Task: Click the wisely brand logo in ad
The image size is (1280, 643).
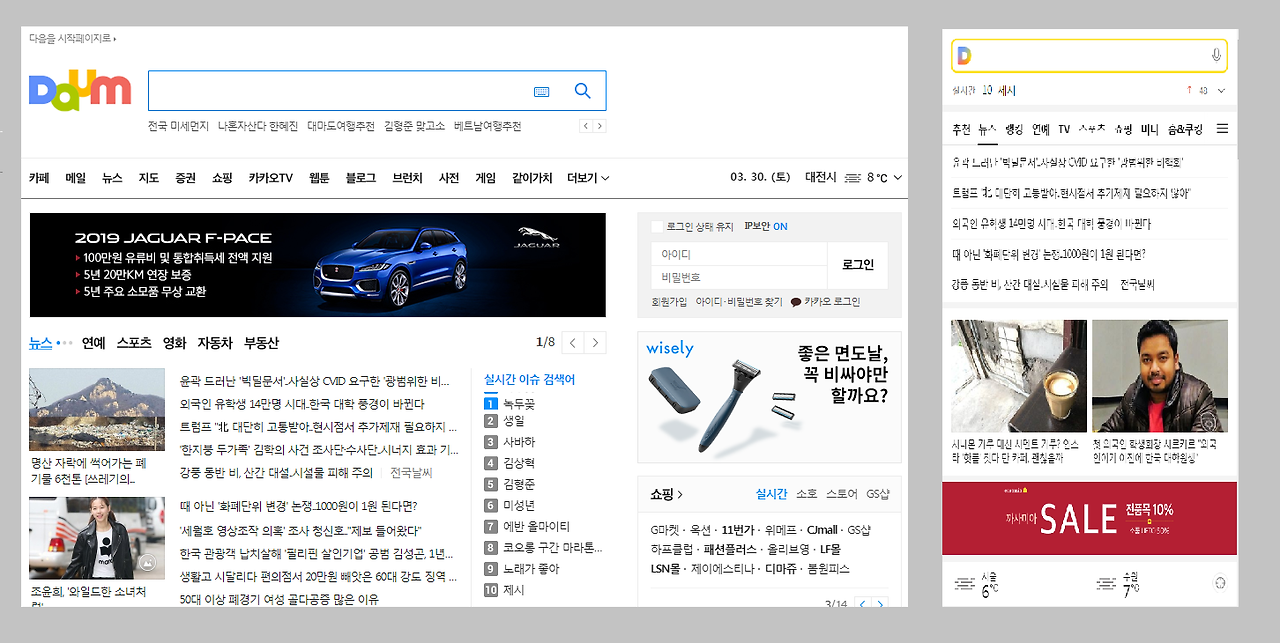Action: 670,348
